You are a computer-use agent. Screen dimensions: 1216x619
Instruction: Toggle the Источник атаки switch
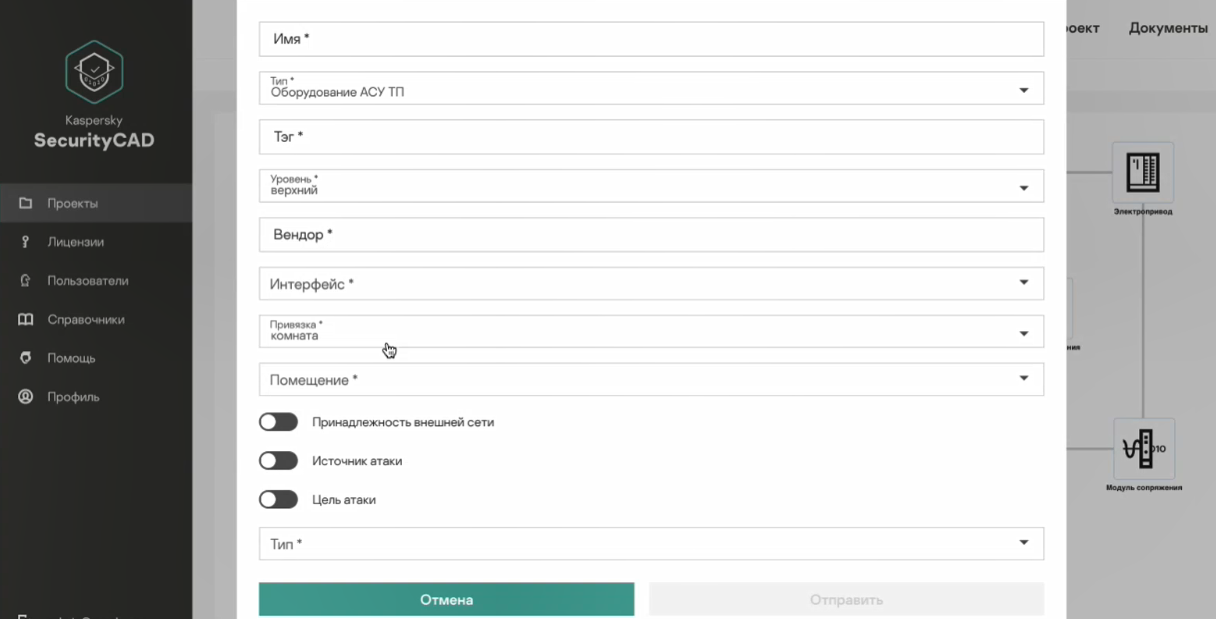[x=278, y=461]
